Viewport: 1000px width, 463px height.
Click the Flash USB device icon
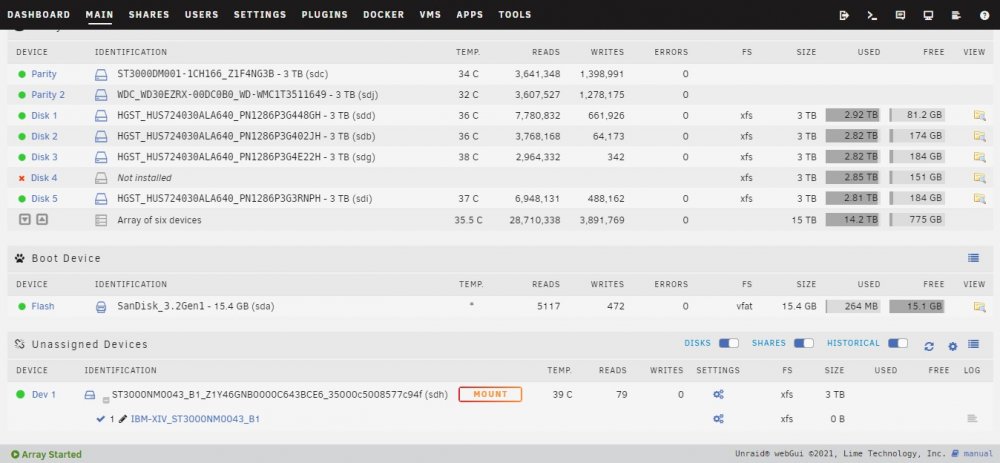coord(101,306)
